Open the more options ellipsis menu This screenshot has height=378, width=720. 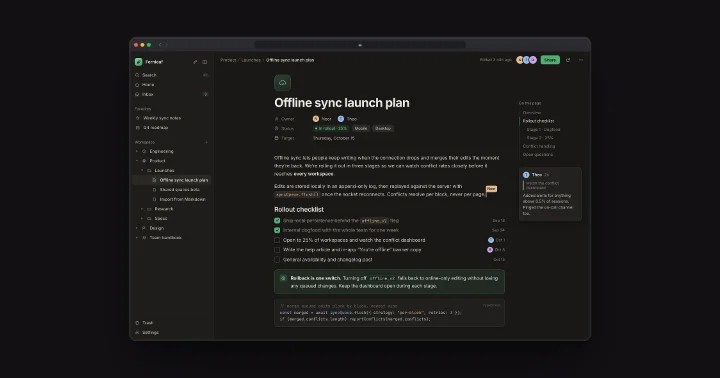581,60
